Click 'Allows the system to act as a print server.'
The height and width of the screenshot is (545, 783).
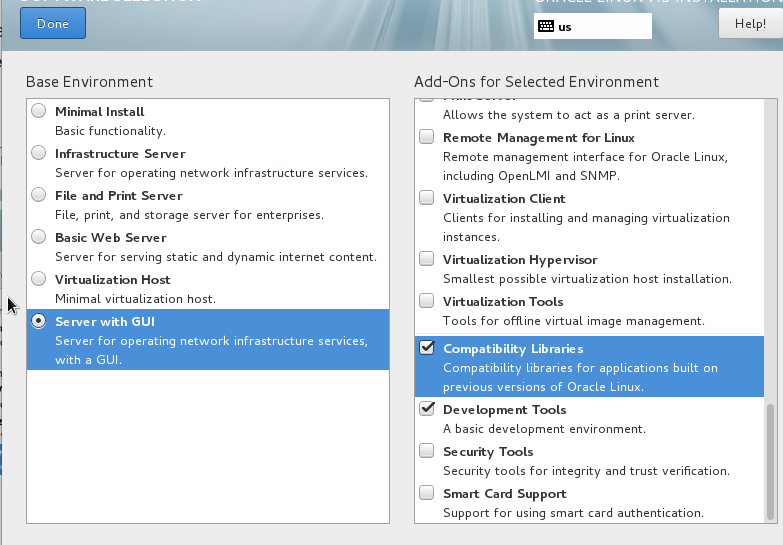[569, 115]
